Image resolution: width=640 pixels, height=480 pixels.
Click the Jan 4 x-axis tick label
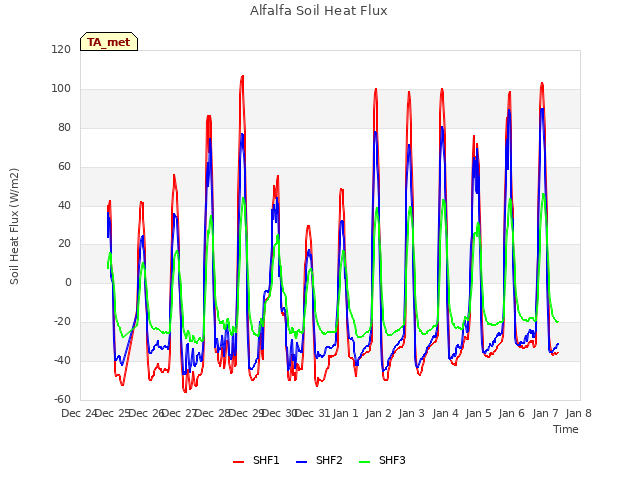tap(445, 413)
